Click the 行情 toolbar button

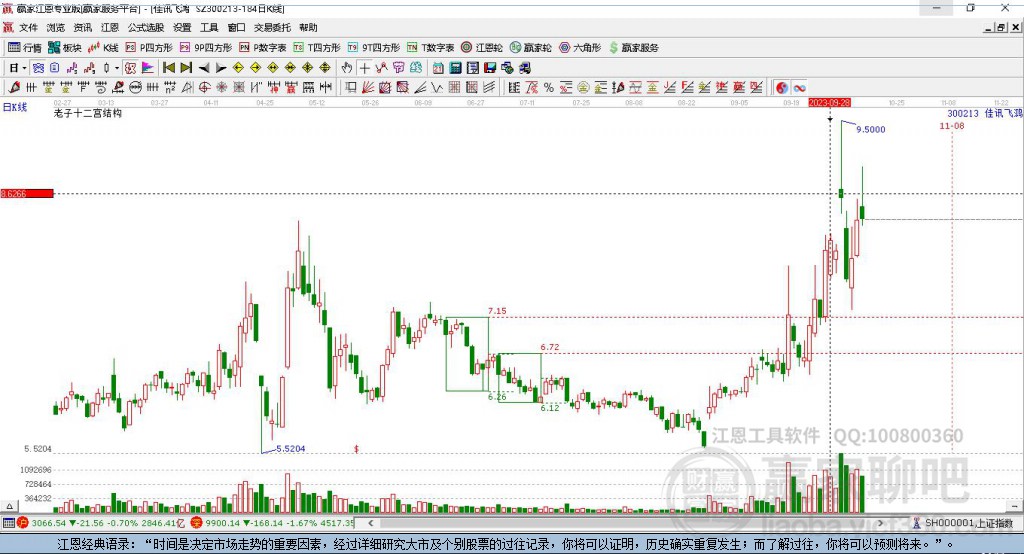coord(25,48)
